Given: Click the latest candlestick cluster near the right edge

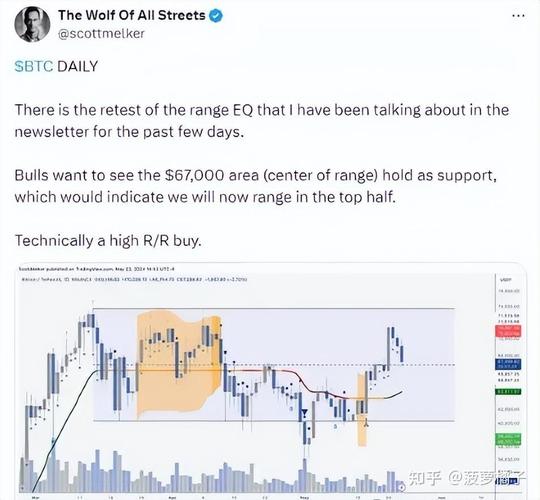Looking at the screenshot, I should [x=395, y=345].
